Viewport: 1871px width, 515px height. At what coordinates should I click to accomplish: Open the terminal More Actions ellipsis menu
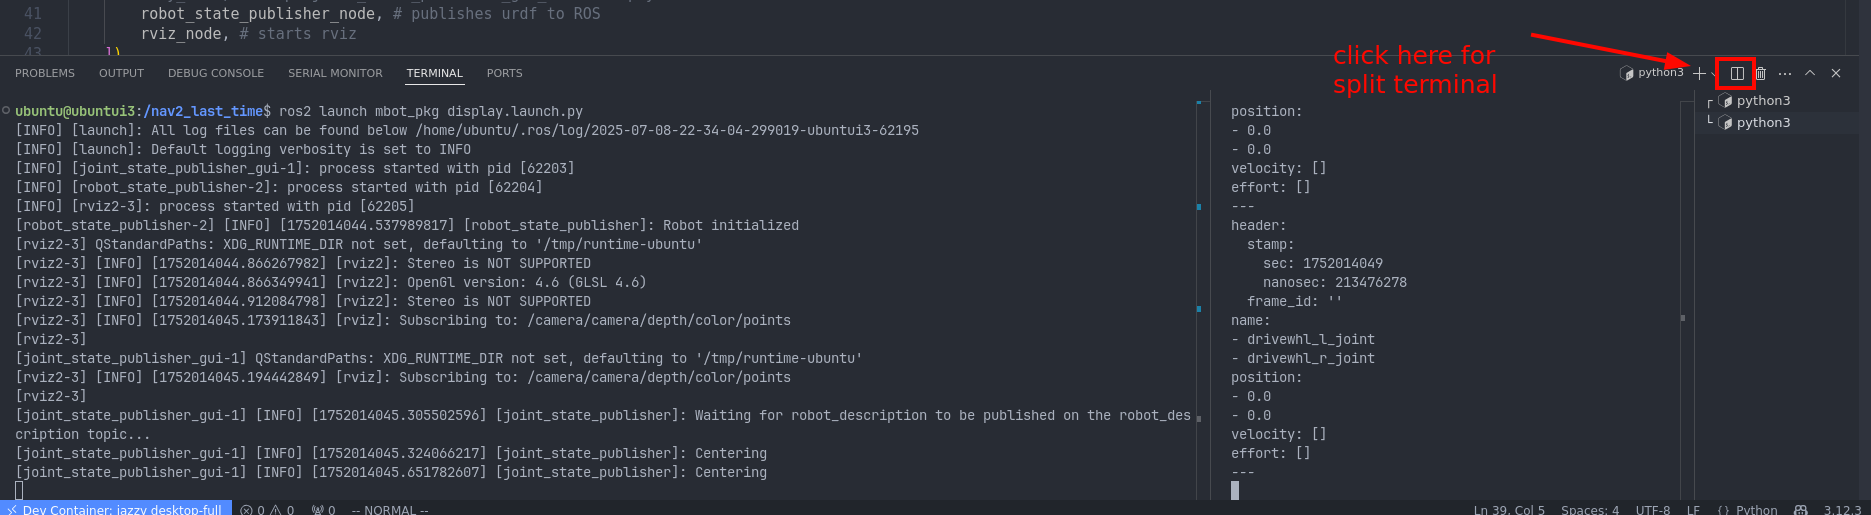coord(1785,73)
